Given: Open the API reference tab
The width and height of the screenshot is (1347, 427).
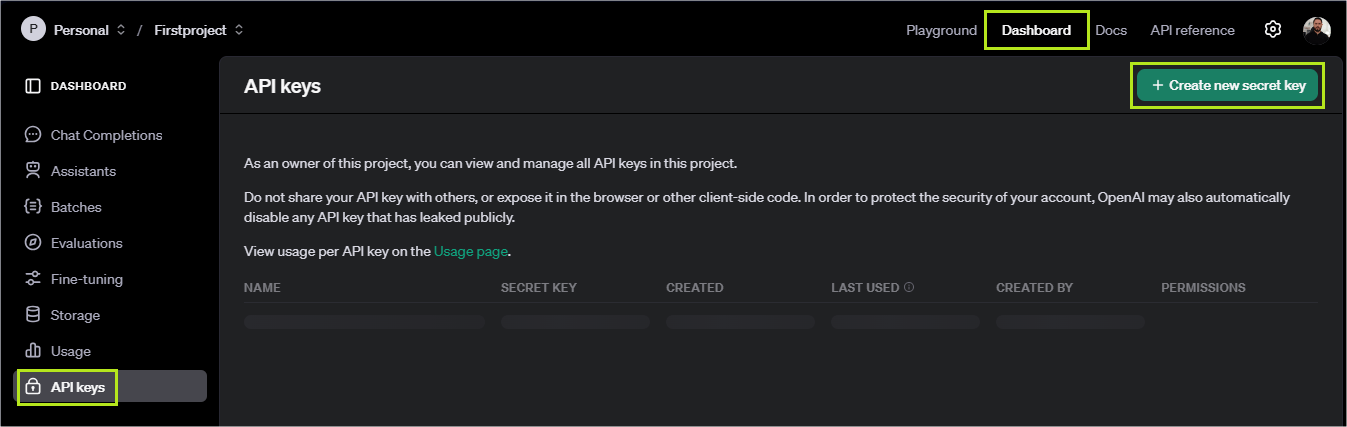Looking at the screenshot, I should [1192, 30].
